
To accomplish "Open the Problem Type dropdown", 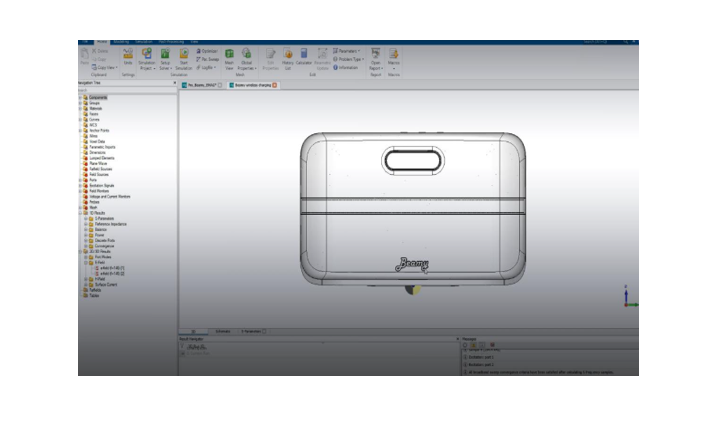I will click(x=349, y=58).
